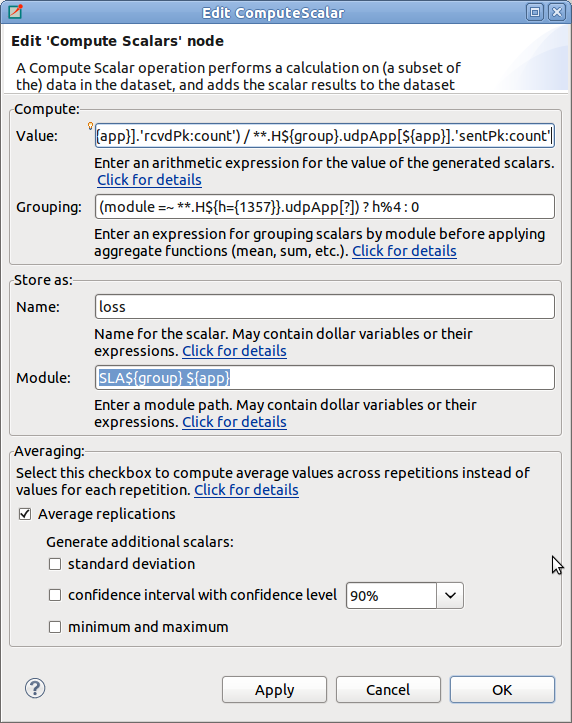This screenshot has height=723, width=572.
Task: Click the Name field containing loss
Action: (x=324, y=307)
